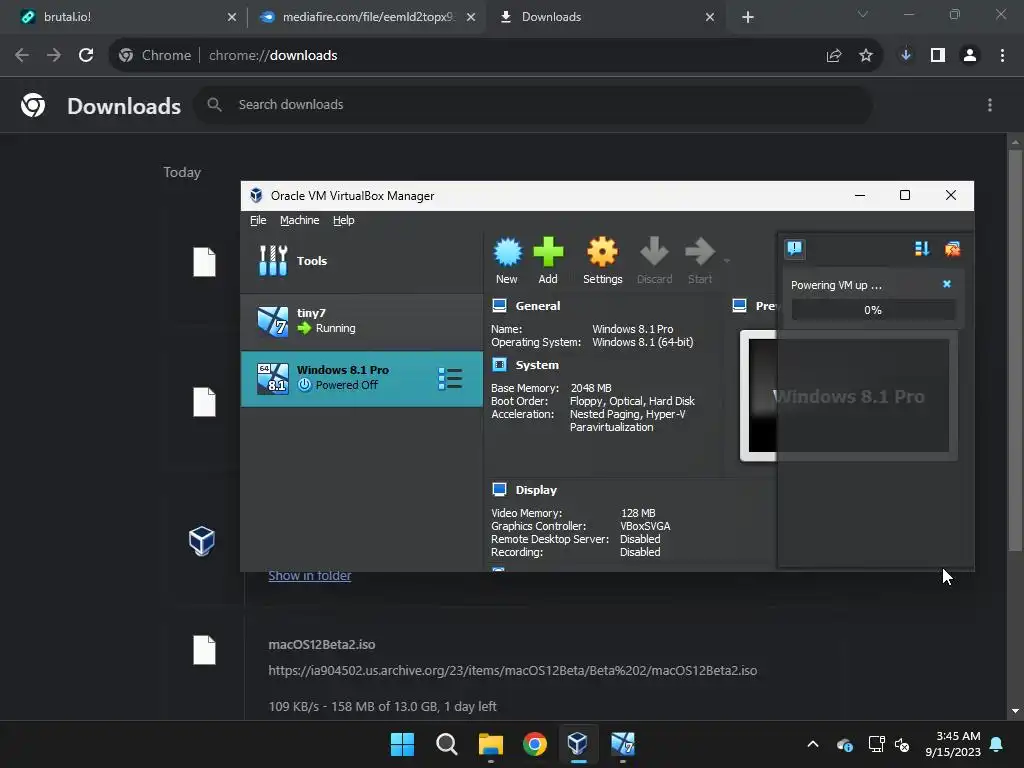1024x768 pixels.
Task: Click the clear notifications icon
Action: pyautogui.click(x=952, y=249)
